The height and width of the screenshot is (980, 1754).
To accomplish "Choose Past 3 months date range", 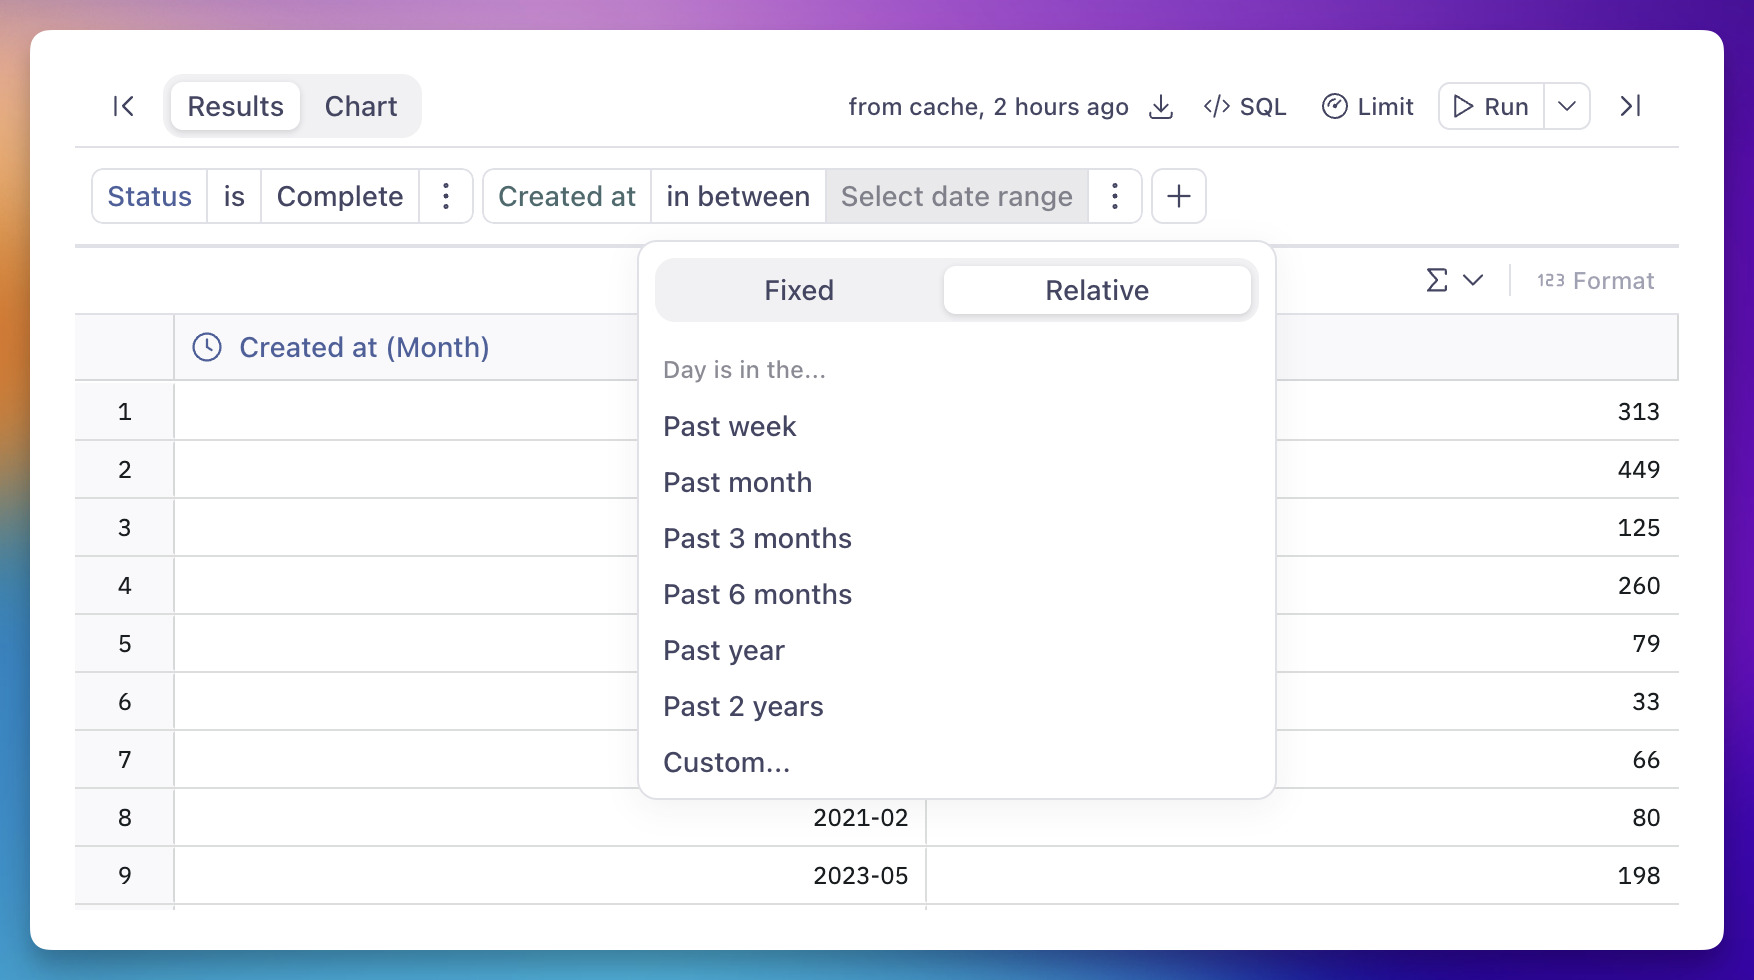I will (x=757, y=538).
